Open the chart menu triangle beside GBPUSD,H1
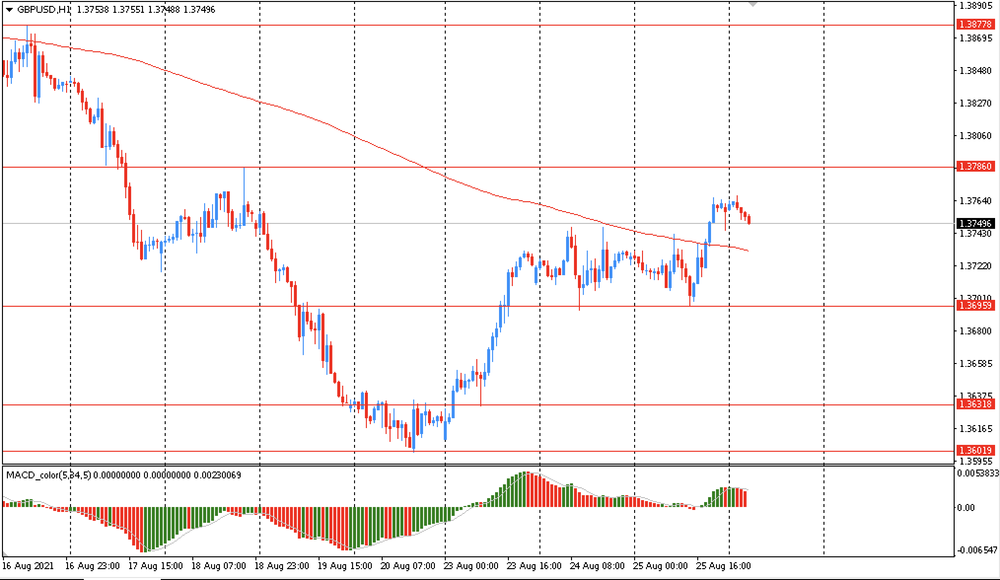The height and width of the screenshot is (580, 1000). click(9, 10)
